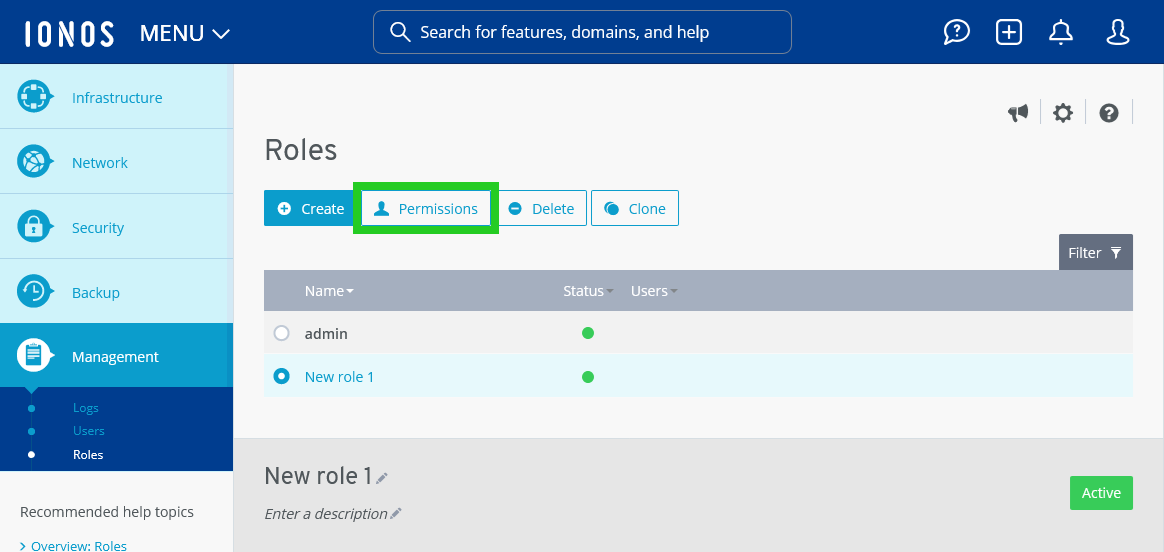Click the admin role name
Image resolution: width=1164 pixels, height=552 pixels.
point(326,333)
